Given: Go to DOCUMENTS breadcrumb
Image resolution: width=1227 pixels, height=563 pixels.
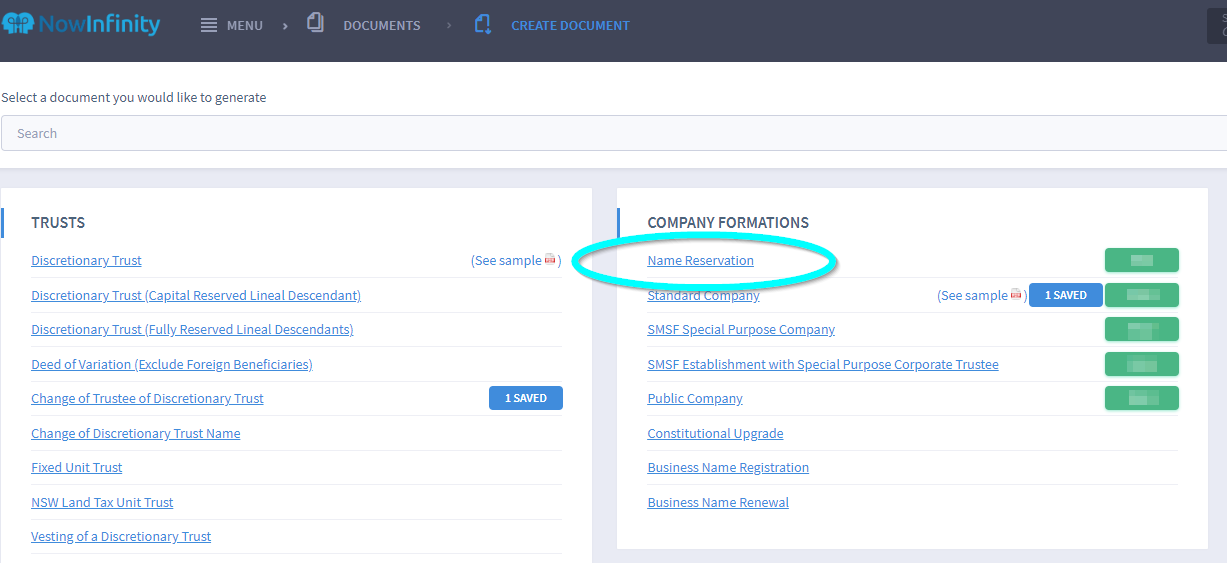Looking at the screenshot, I should click(382, 25).
